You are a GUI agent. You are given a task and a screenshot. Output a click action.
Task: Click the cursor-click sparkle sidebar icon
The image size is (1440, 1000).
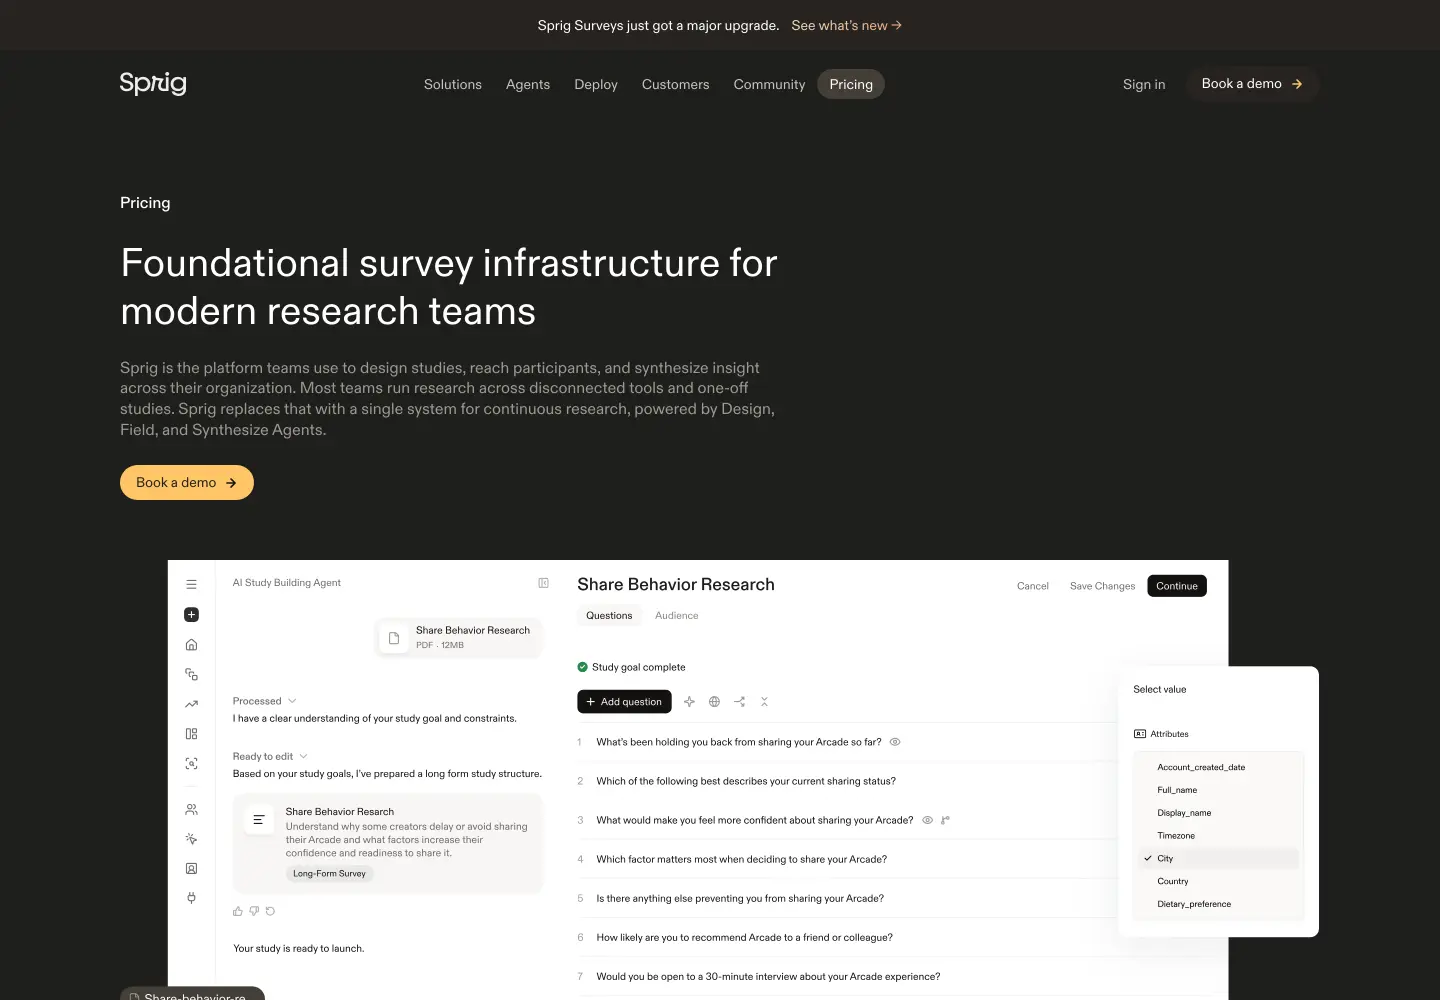pos(191,839)
